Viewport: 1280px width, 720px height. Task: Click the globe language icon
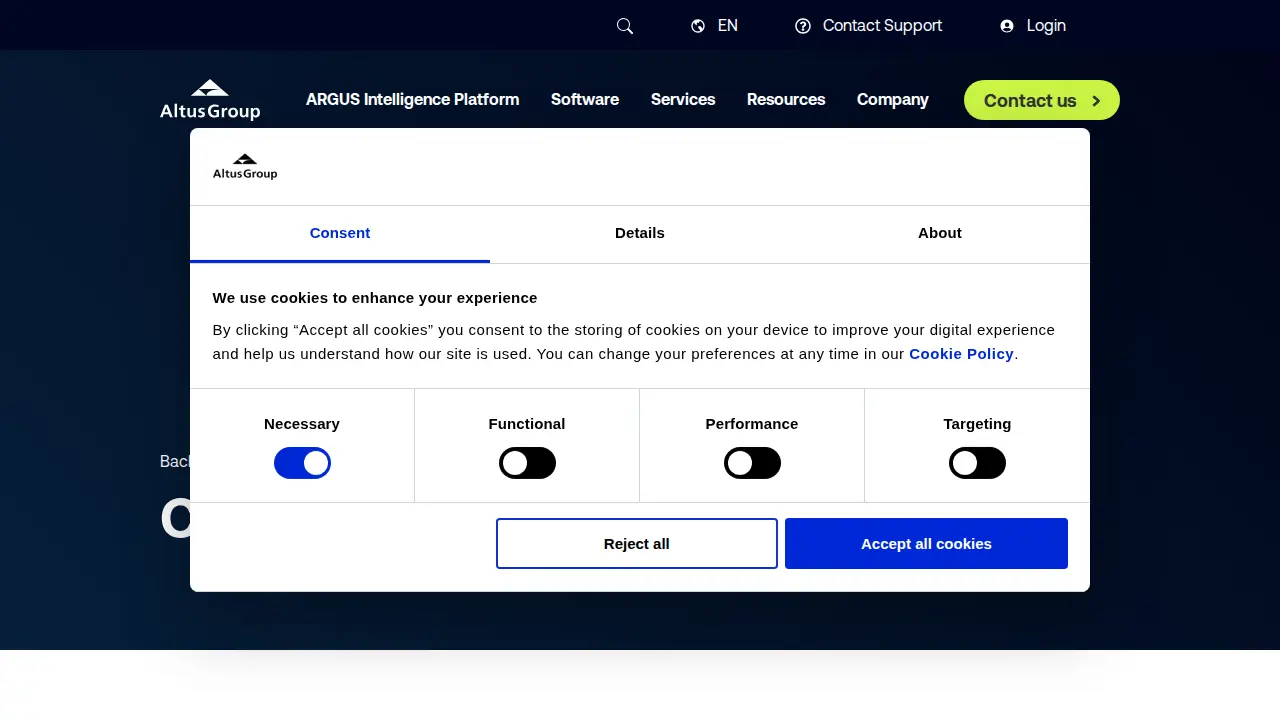point(698,26)
